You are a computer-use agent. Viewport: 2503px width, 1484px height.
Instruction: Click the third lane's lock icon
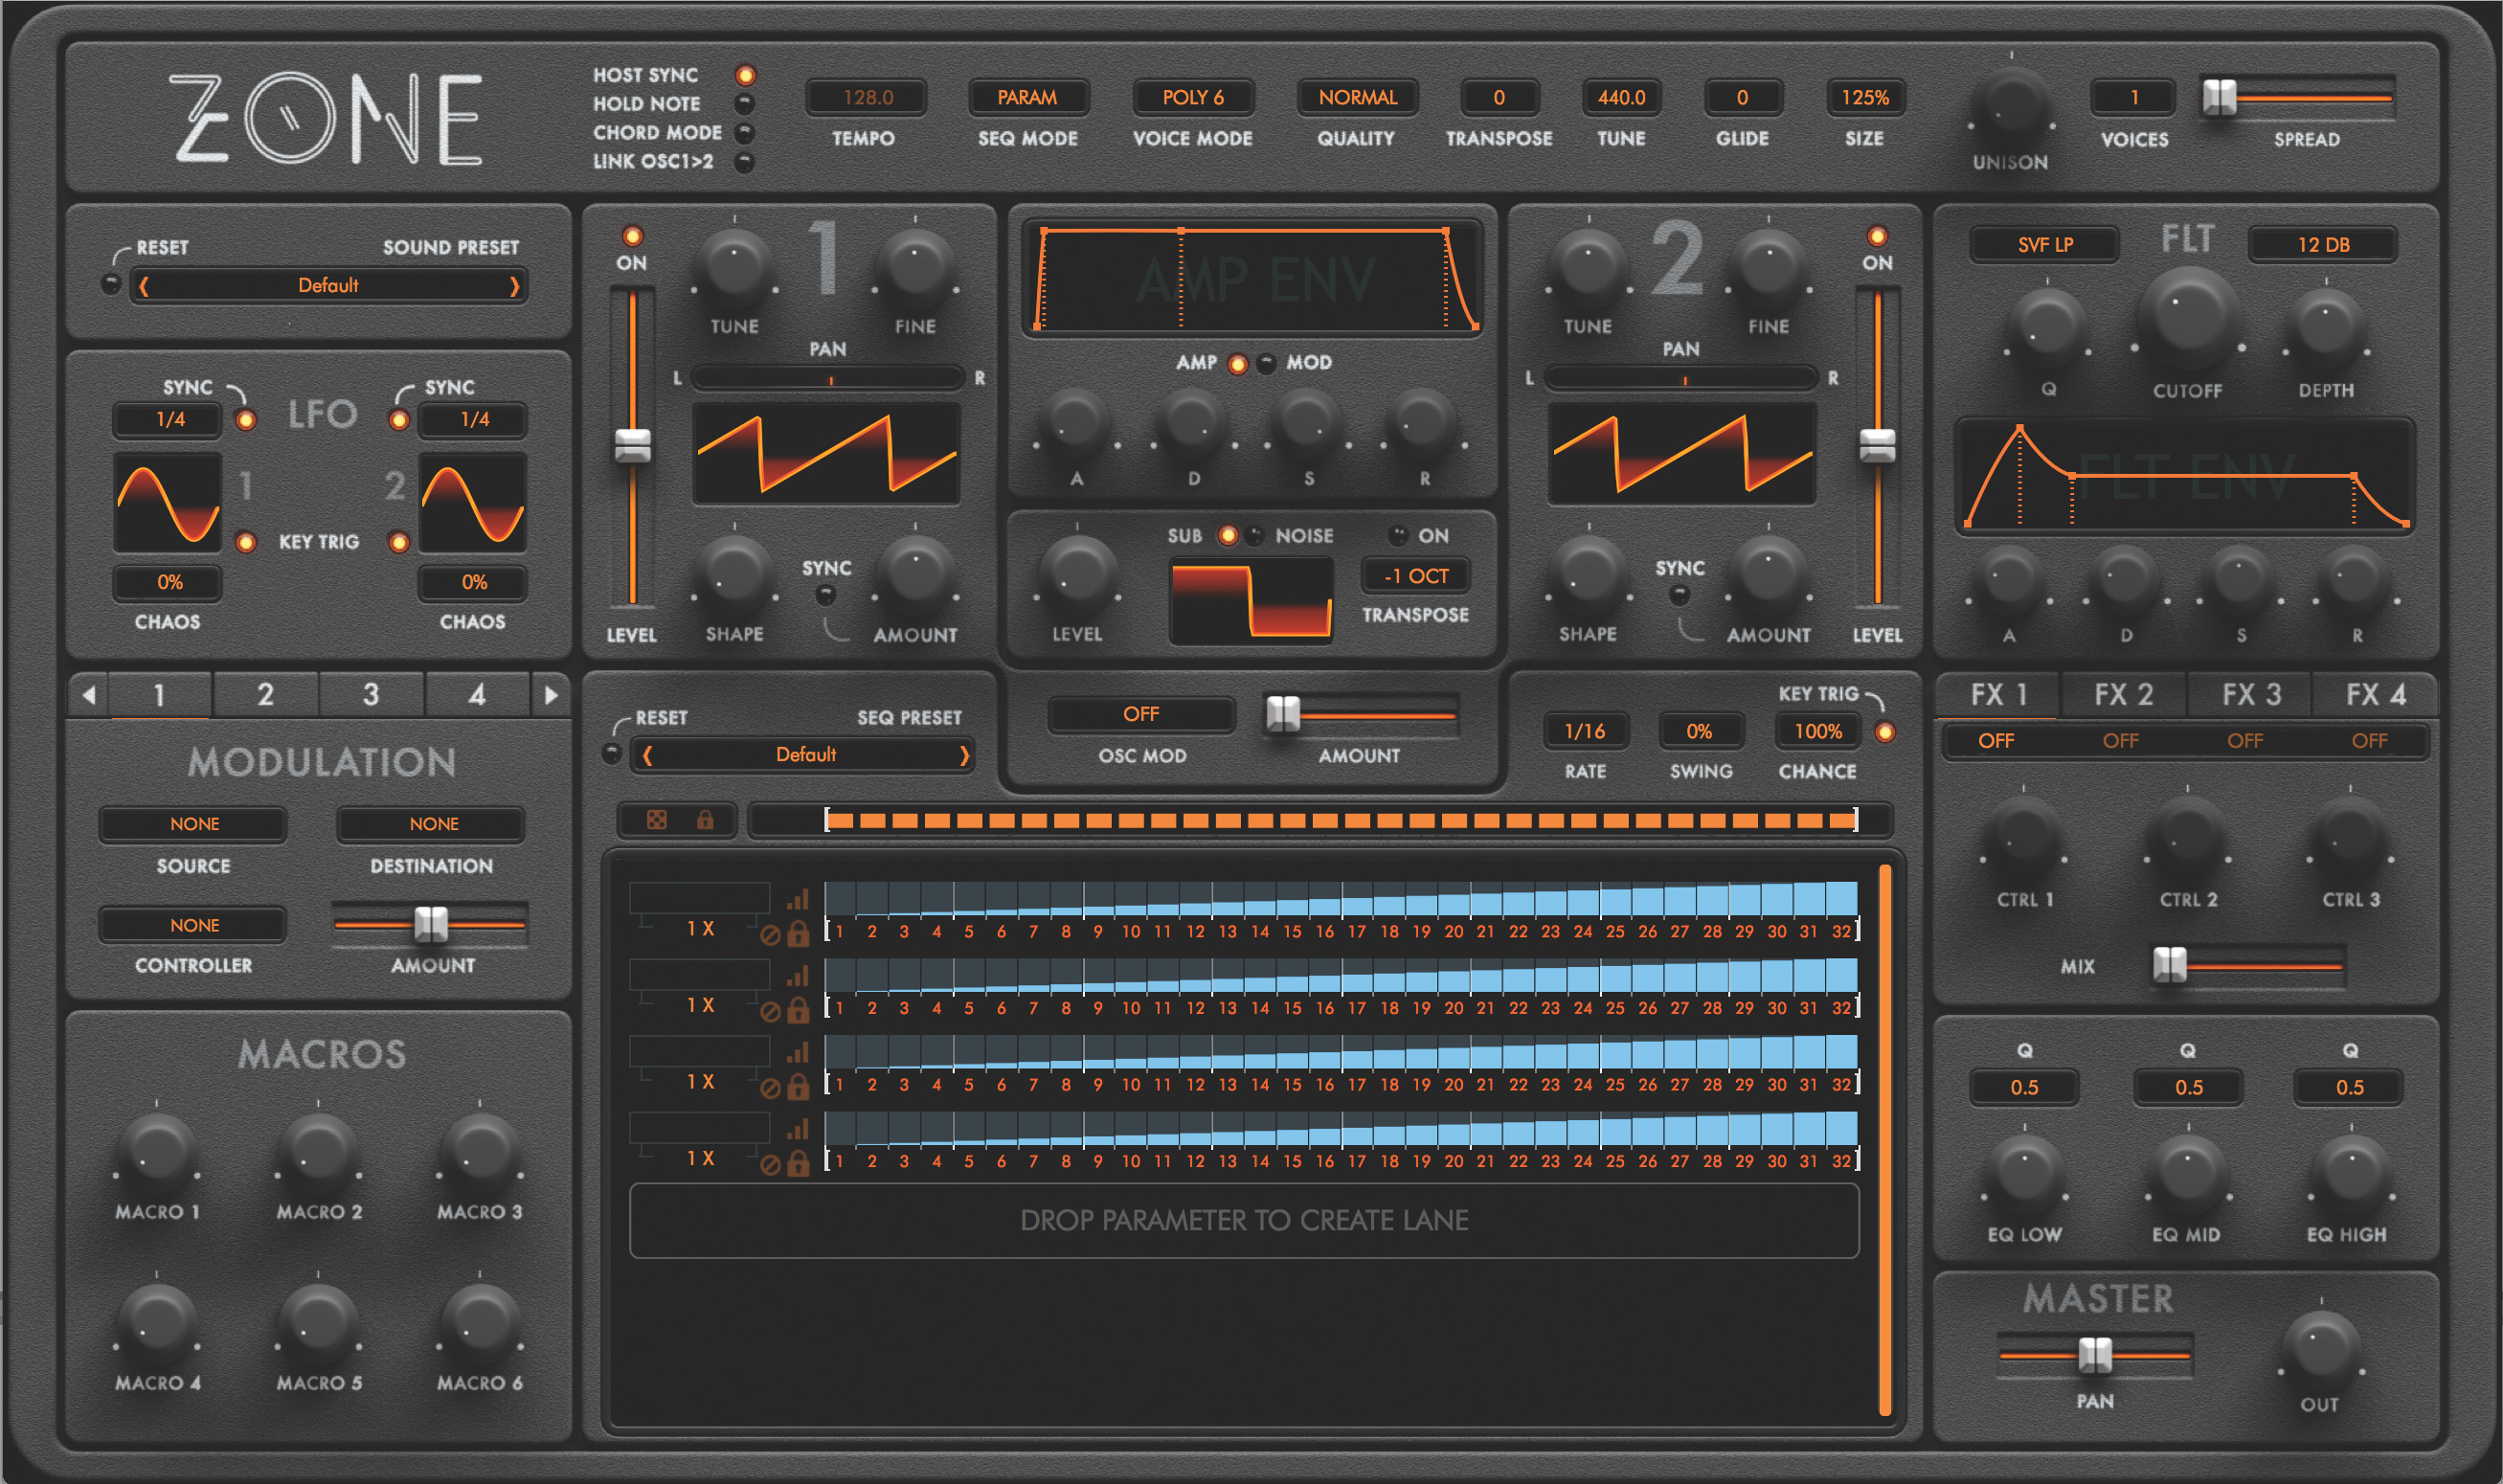coord(797,1087)
